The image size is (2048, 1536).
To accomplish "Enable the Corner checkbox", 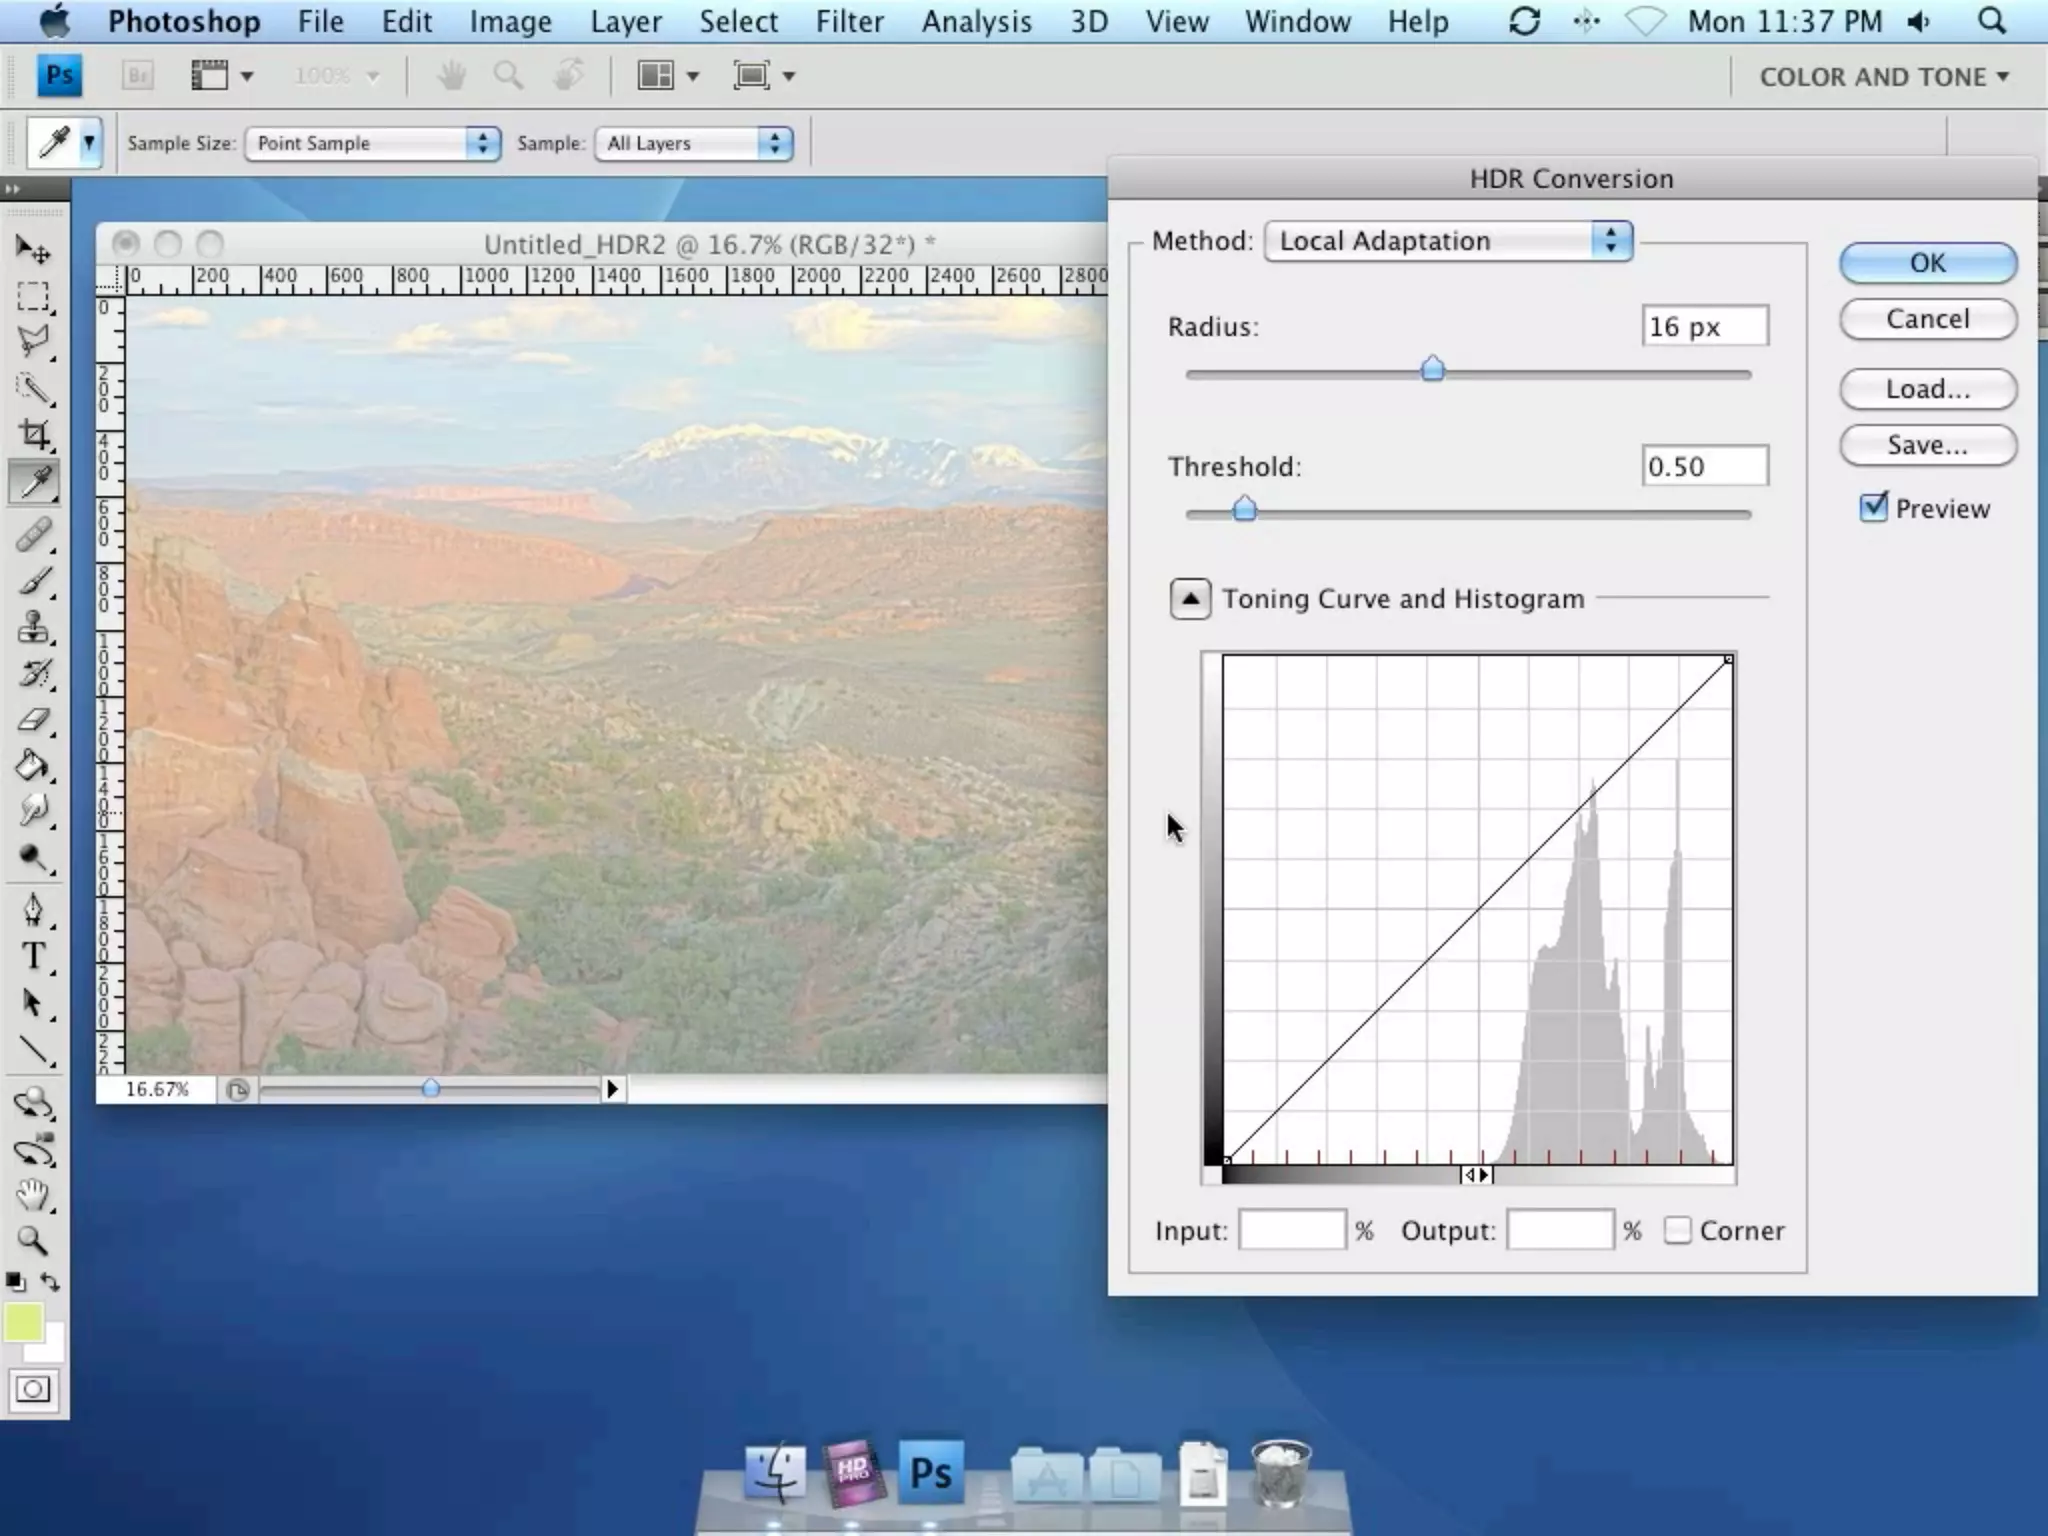I will (x=1677, y=1230).
